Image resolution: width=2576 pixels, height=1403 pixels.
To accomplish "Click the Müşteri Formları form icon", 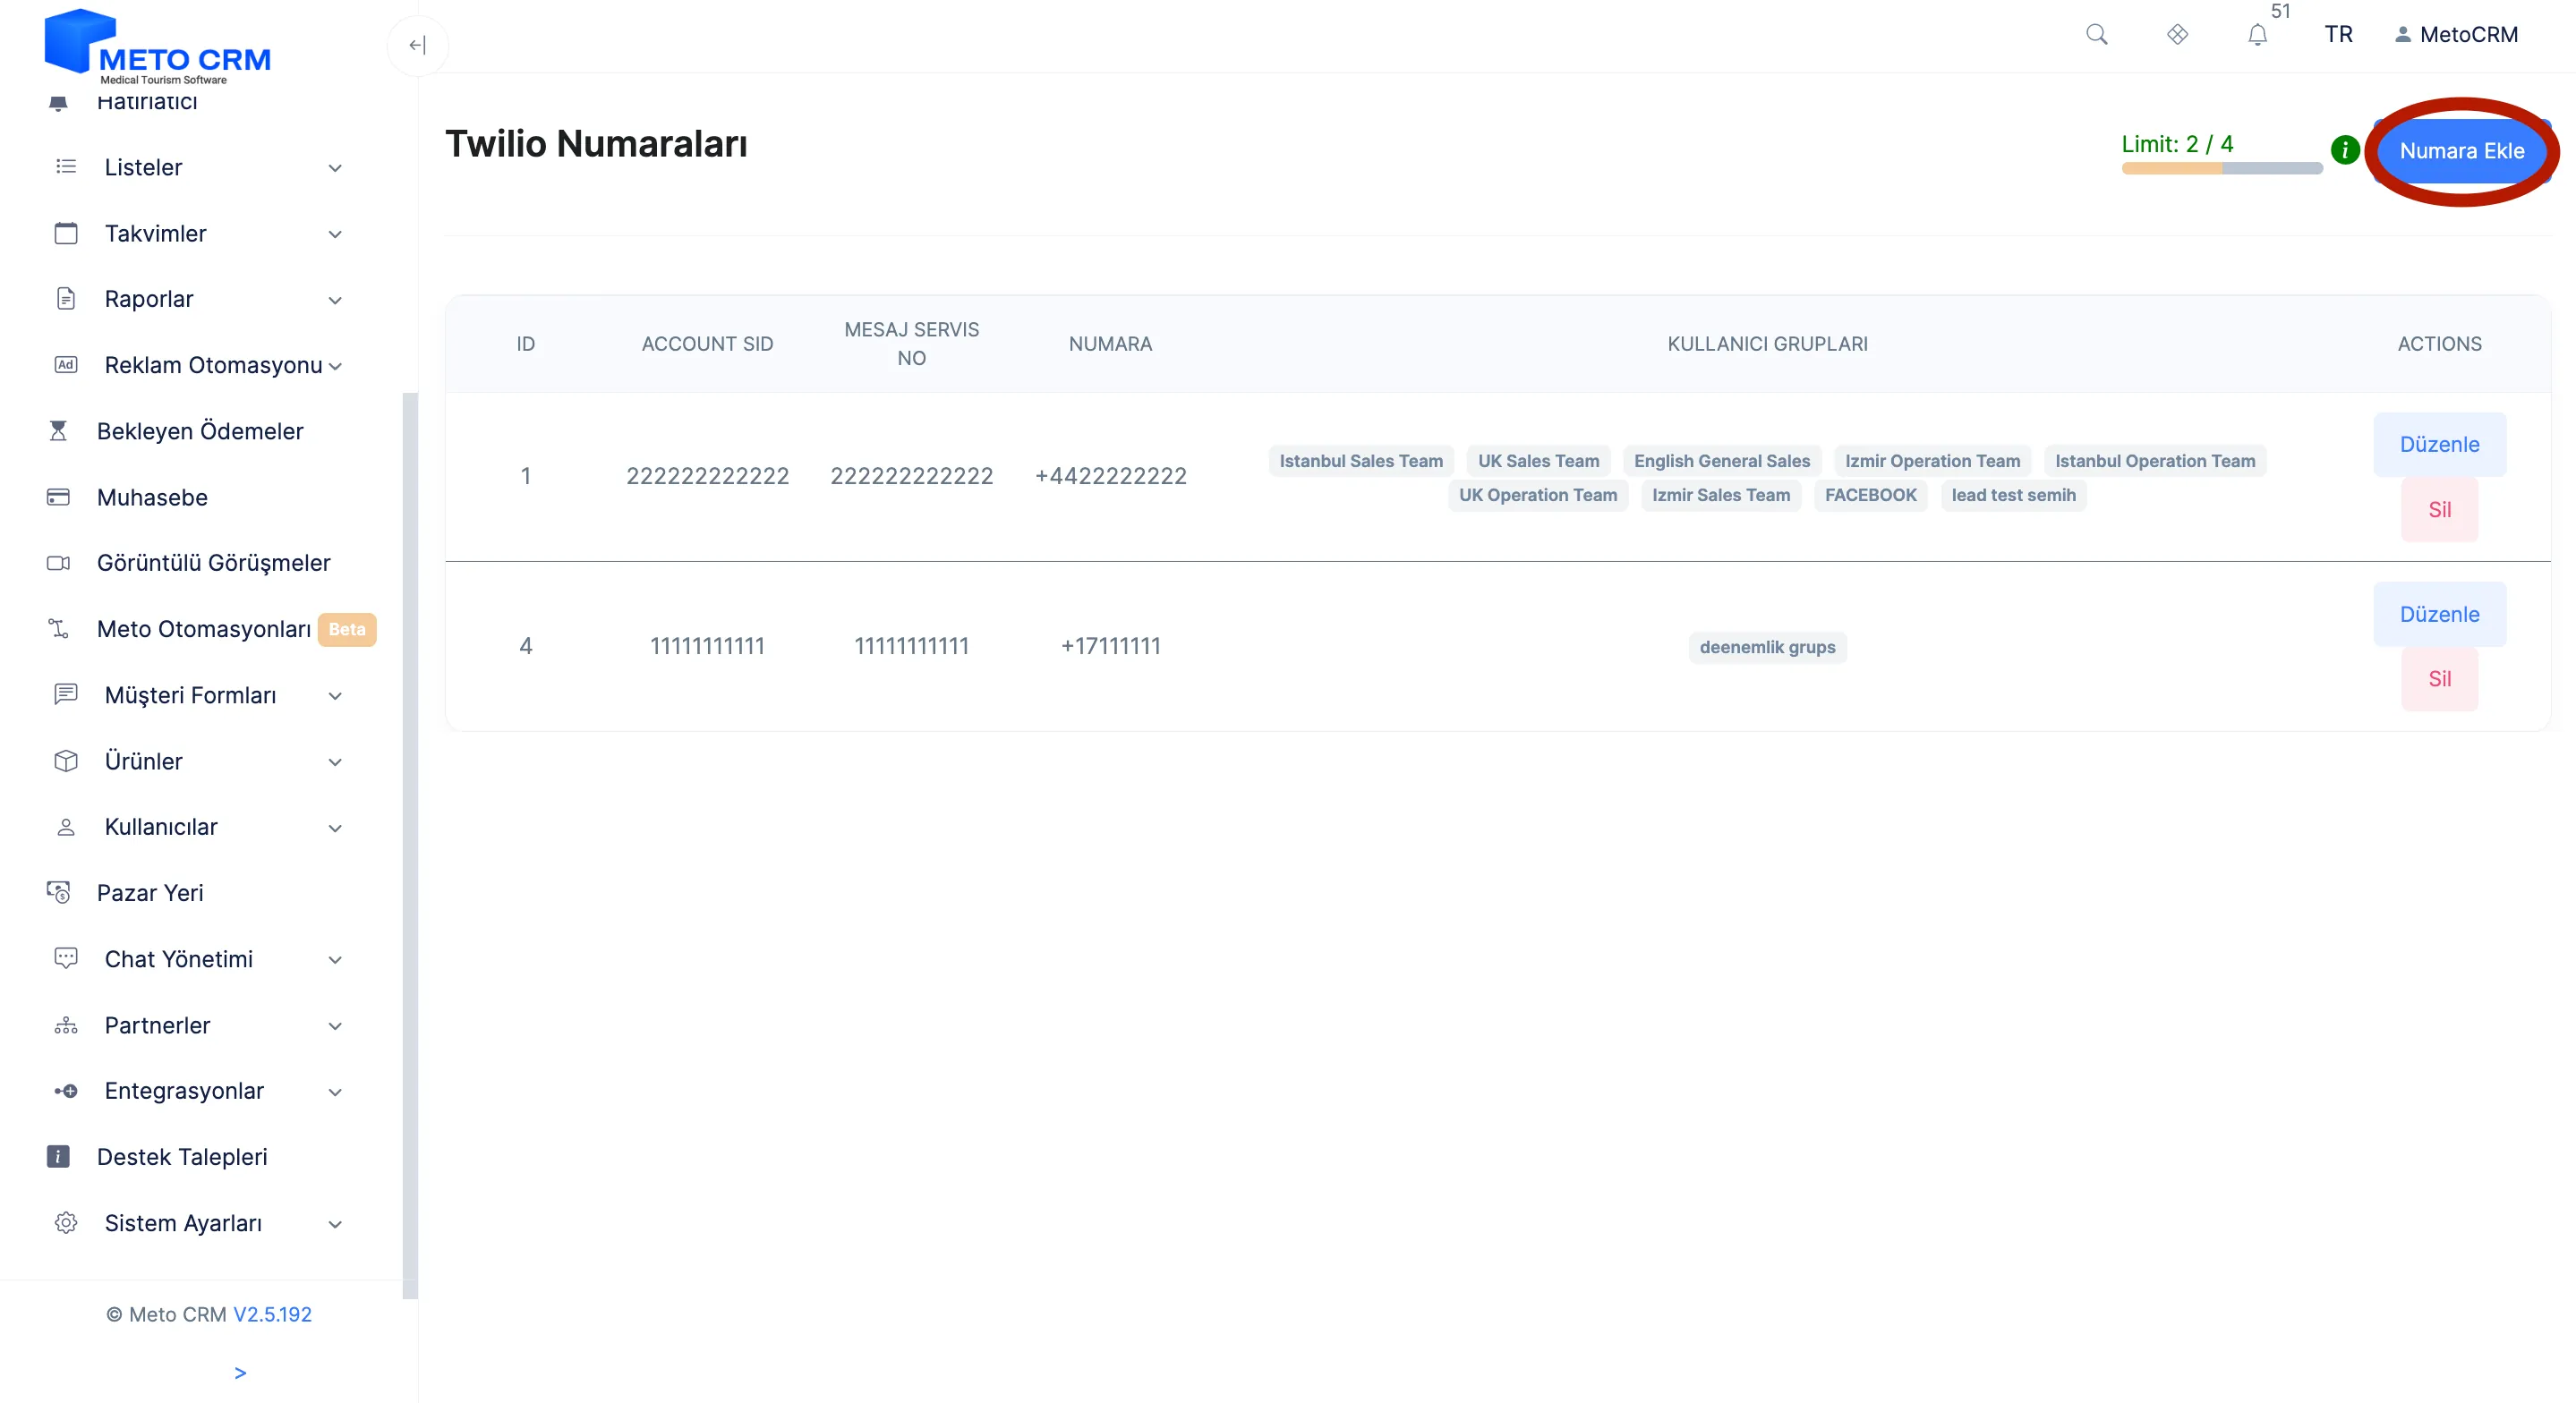I will [66, 694].
